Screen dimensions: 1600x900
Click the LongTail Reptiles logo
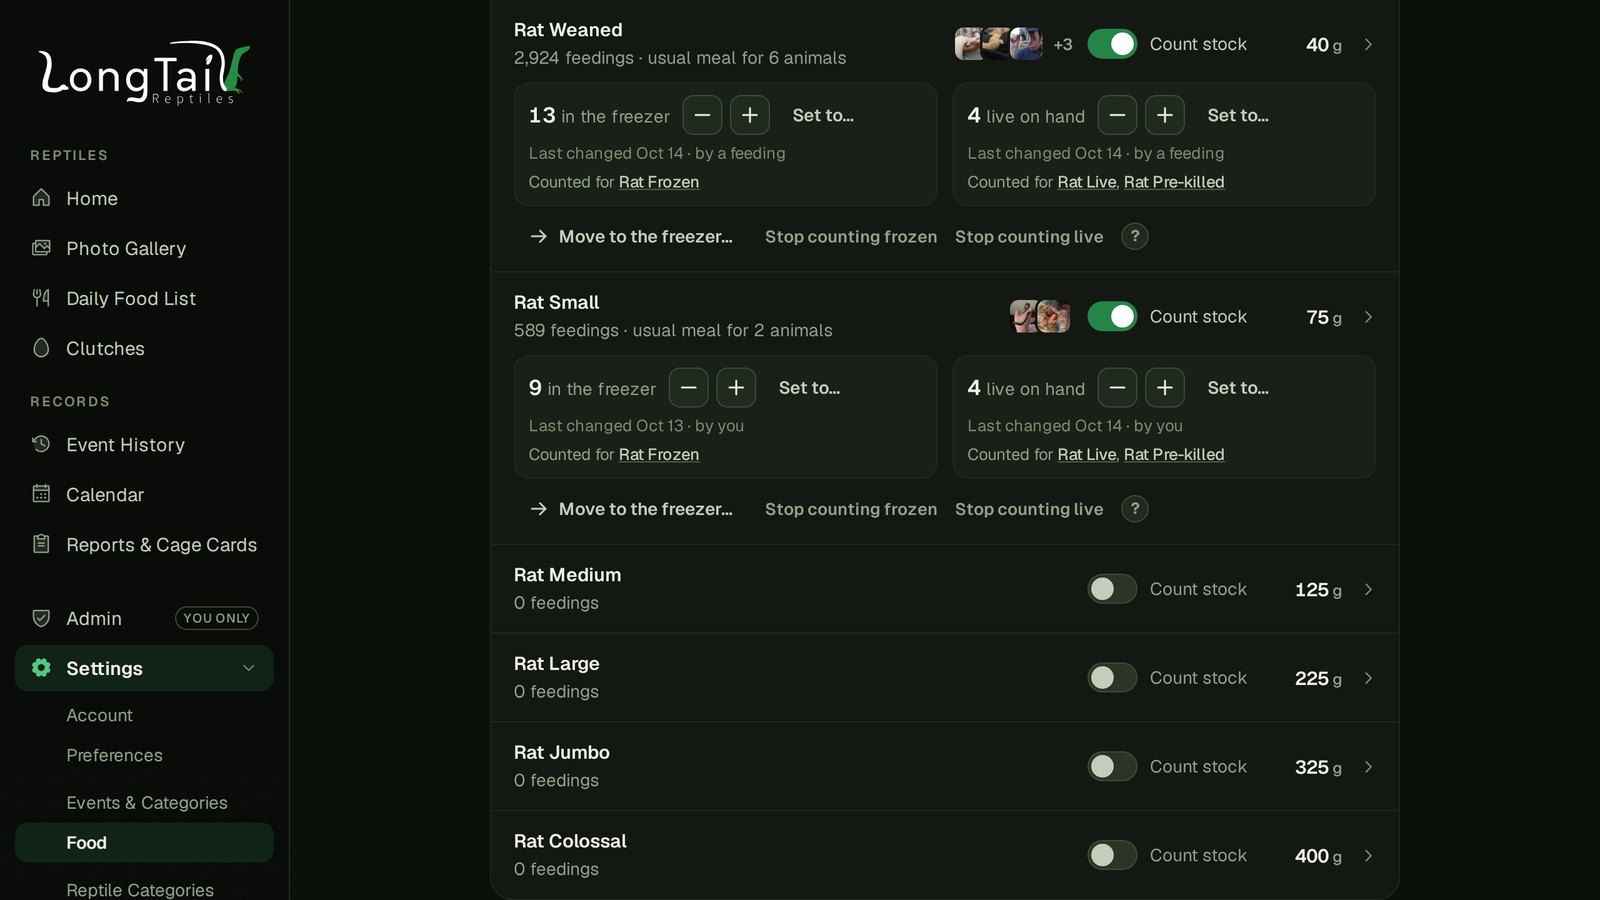tap(144, 72)
